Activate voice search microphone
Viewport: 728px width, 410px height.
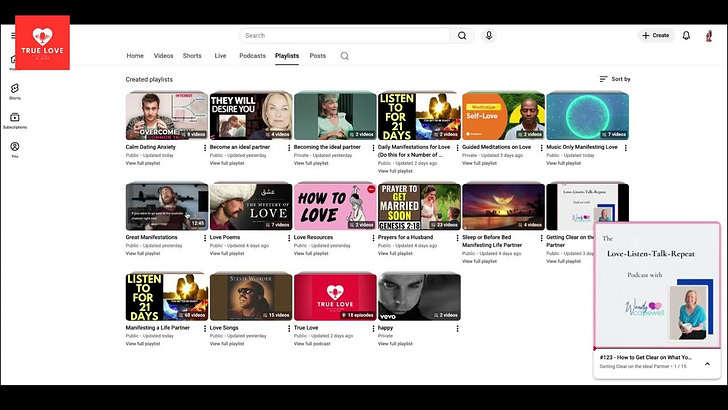coord(489,35)
